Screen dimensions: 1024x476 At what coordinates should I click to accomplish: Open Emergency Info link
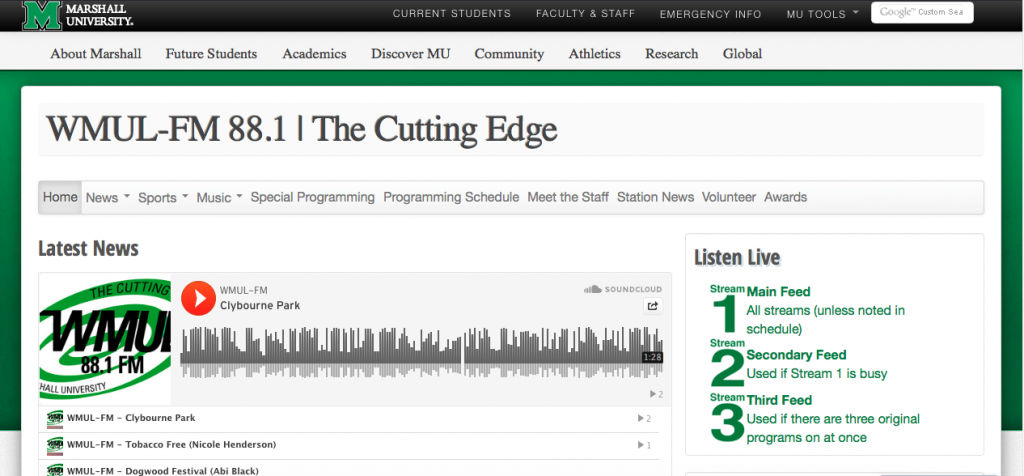[x=711, y=14]
